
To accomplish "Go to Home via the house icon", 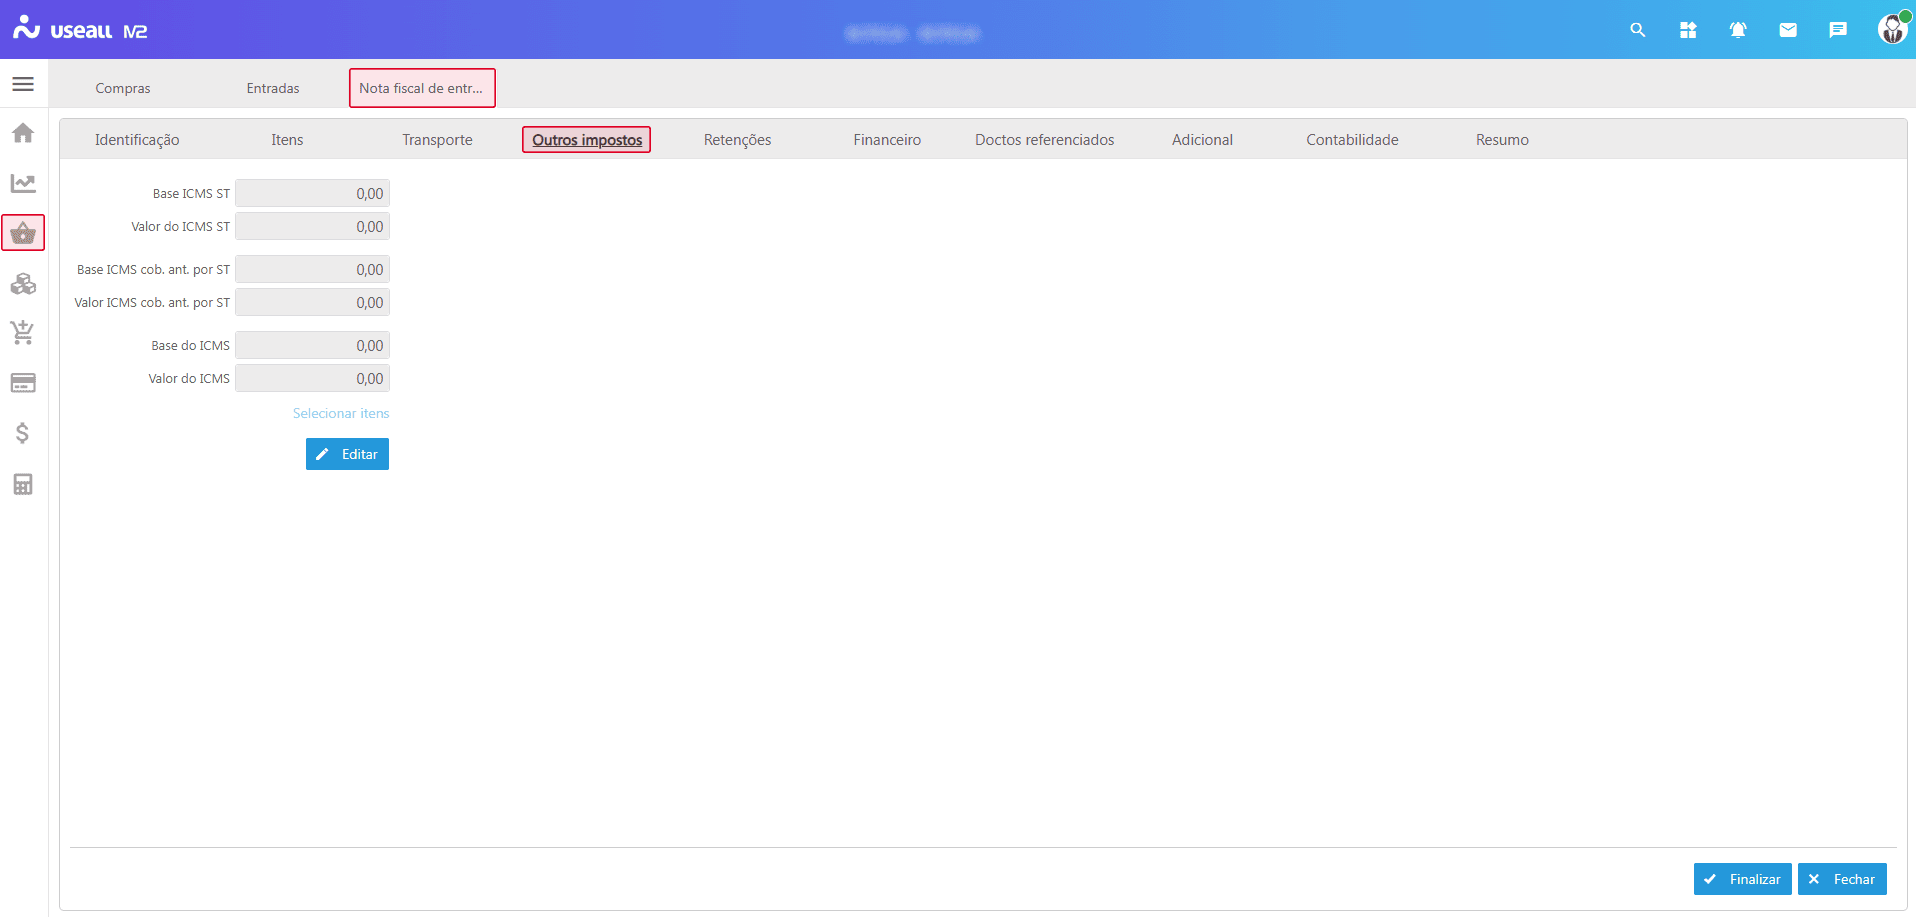I will pyautogui.click(x=23, y=133).
